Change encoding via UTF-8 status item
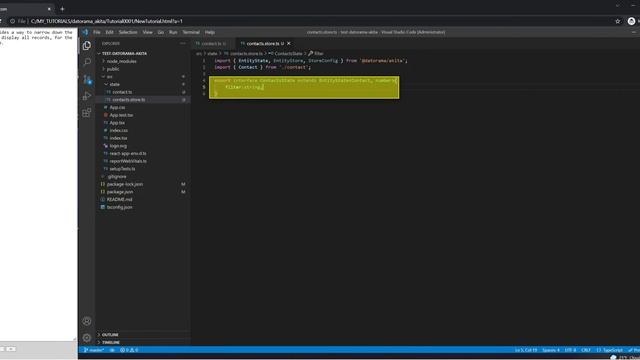 [570, 350]
